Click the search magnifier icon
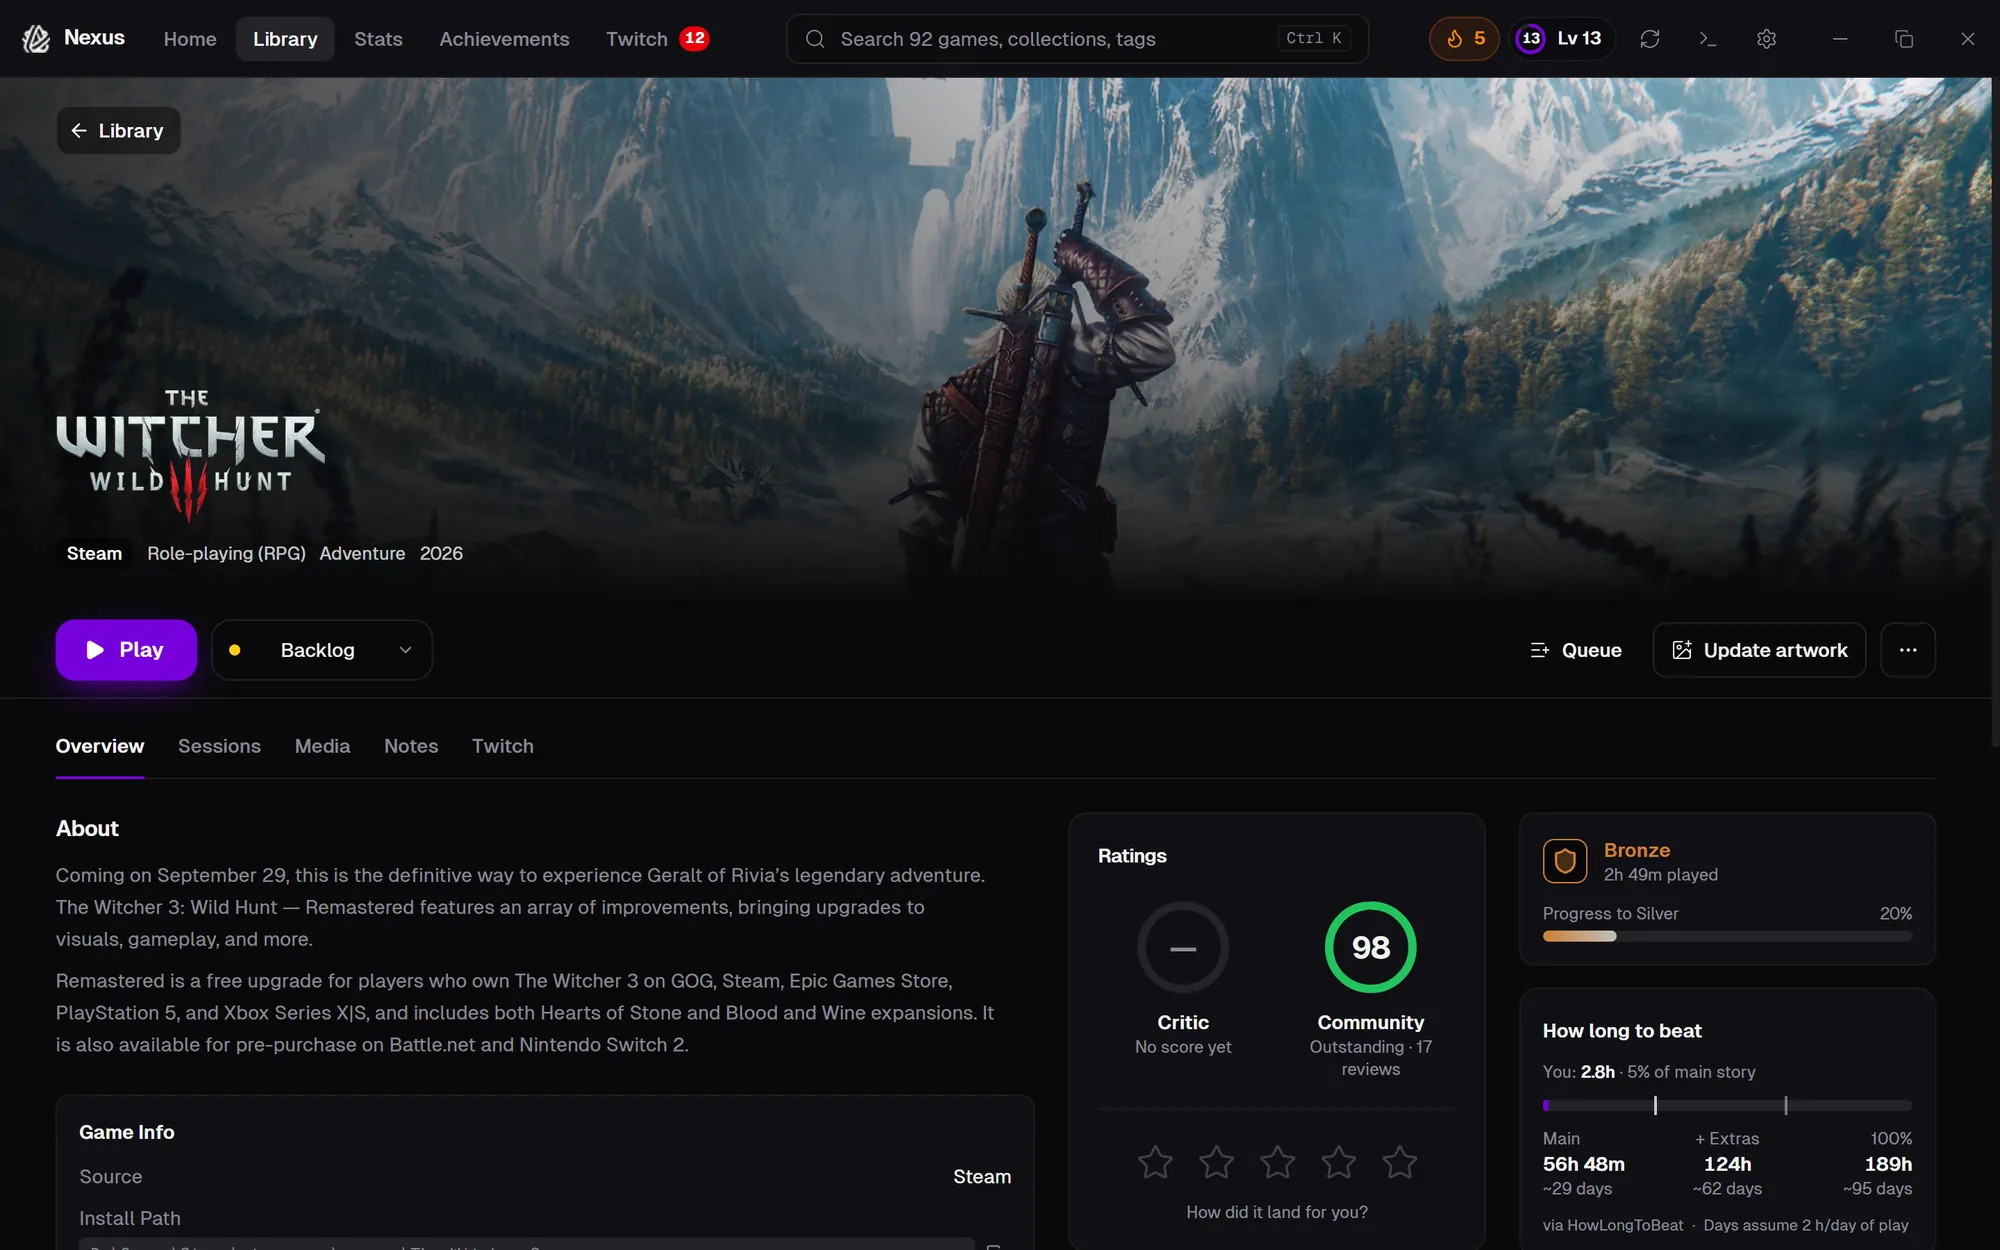The image size is (2000, 1250). (815, 39)
